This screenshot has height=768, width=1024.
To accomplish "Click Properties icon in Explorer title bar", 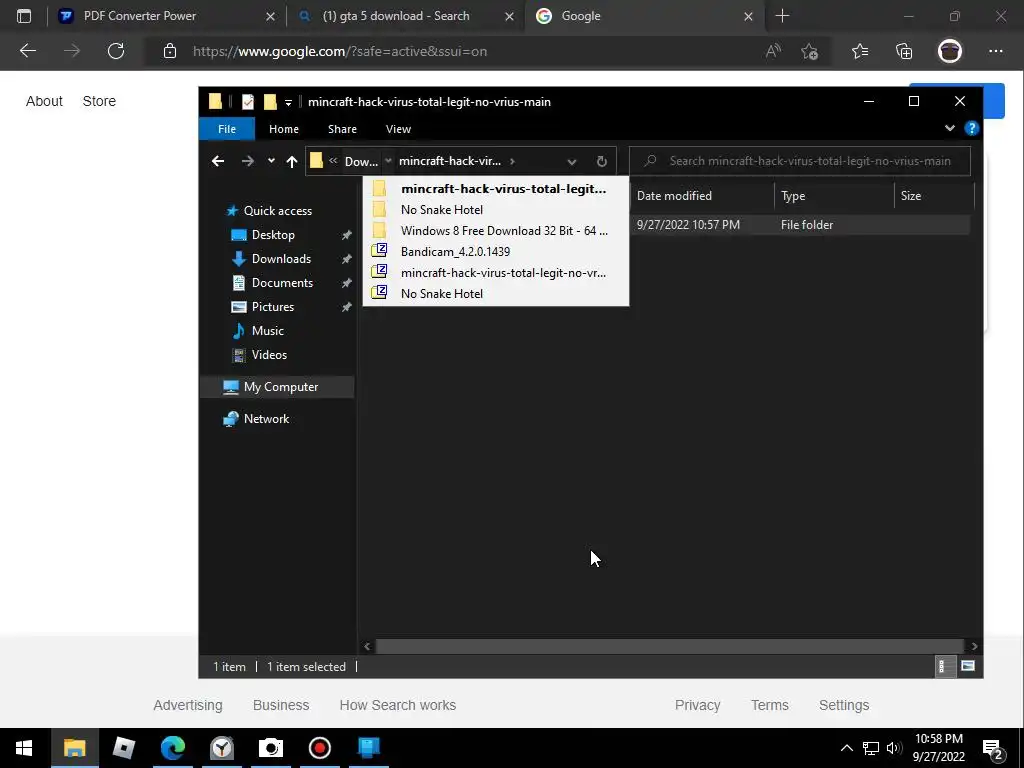I will [x=248, y=102].
